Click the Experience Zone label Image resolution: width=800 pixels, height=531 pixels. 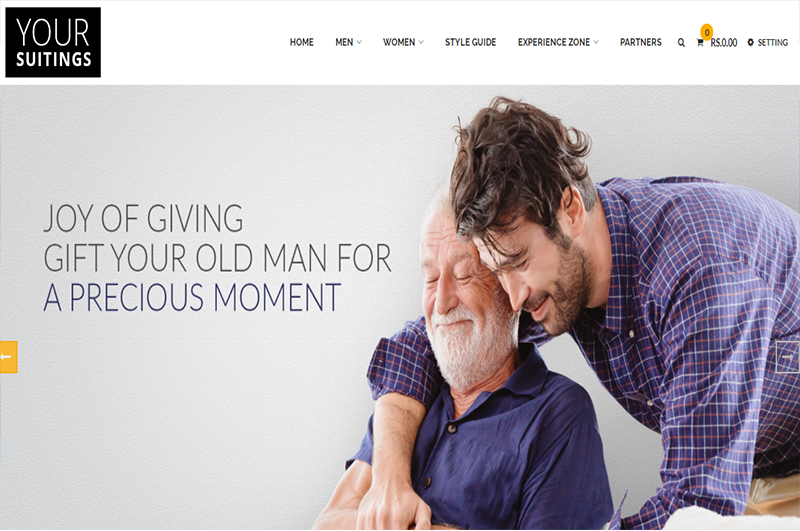(554, 42)
